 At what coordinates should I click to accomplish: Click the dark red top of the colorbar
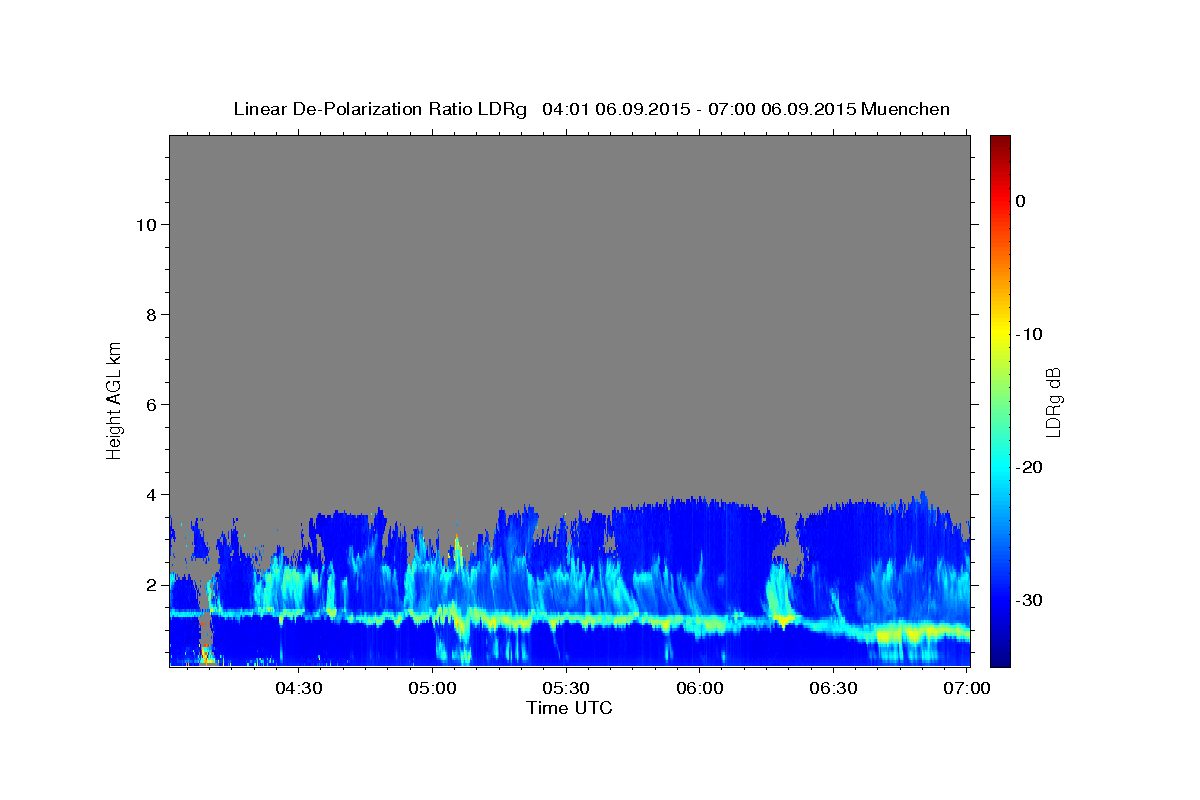(1000, 142)
